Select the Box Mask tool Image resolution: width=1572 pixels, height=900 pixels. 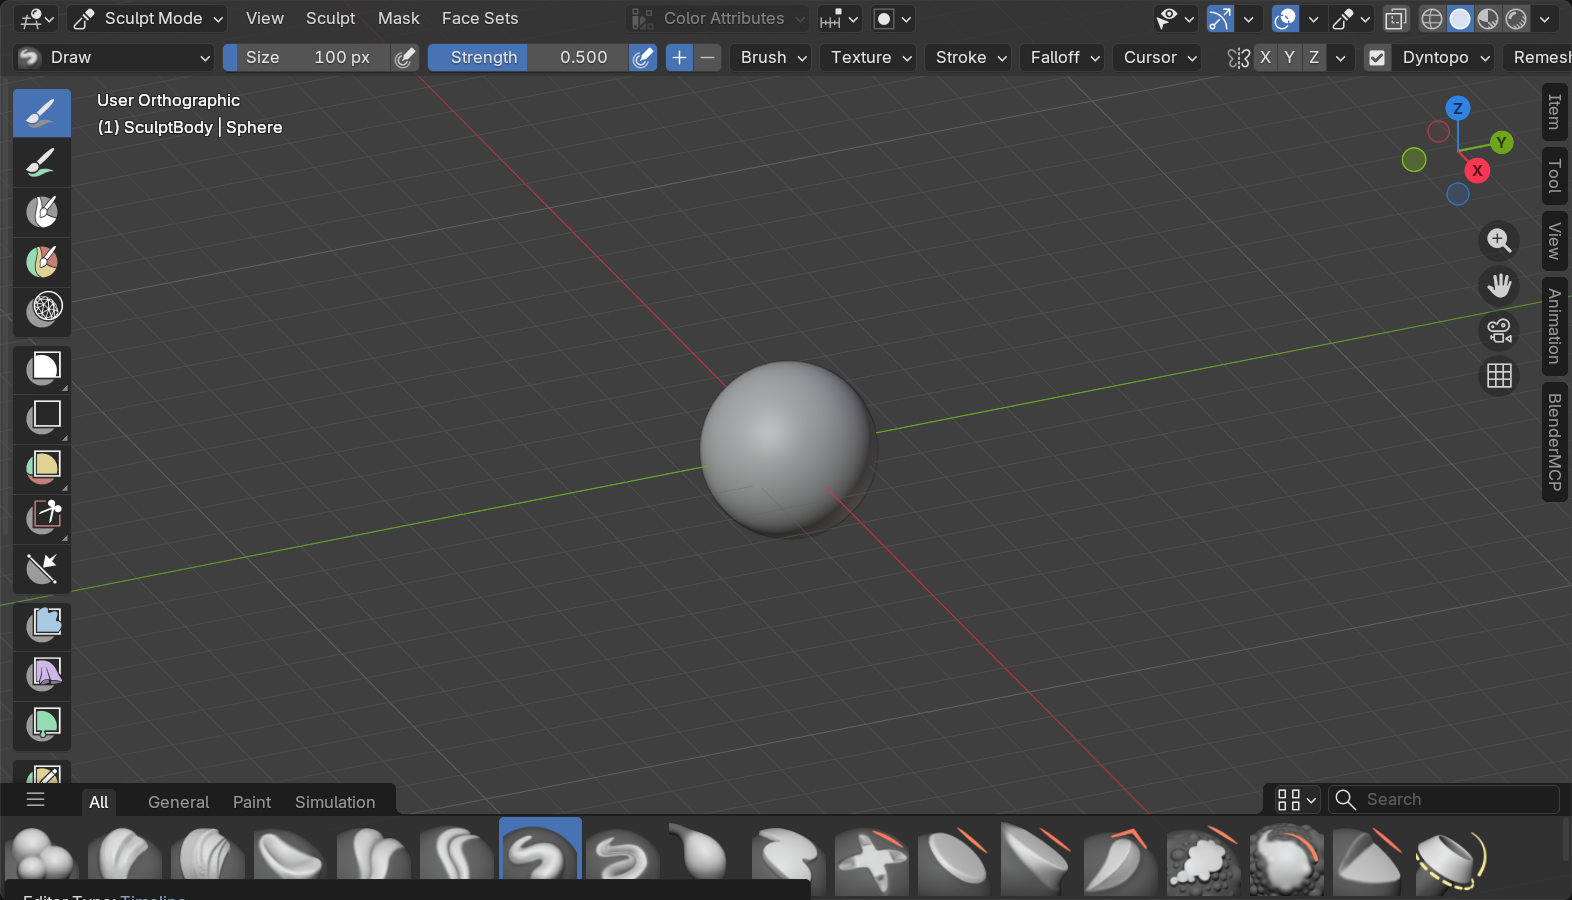point(42,369)
